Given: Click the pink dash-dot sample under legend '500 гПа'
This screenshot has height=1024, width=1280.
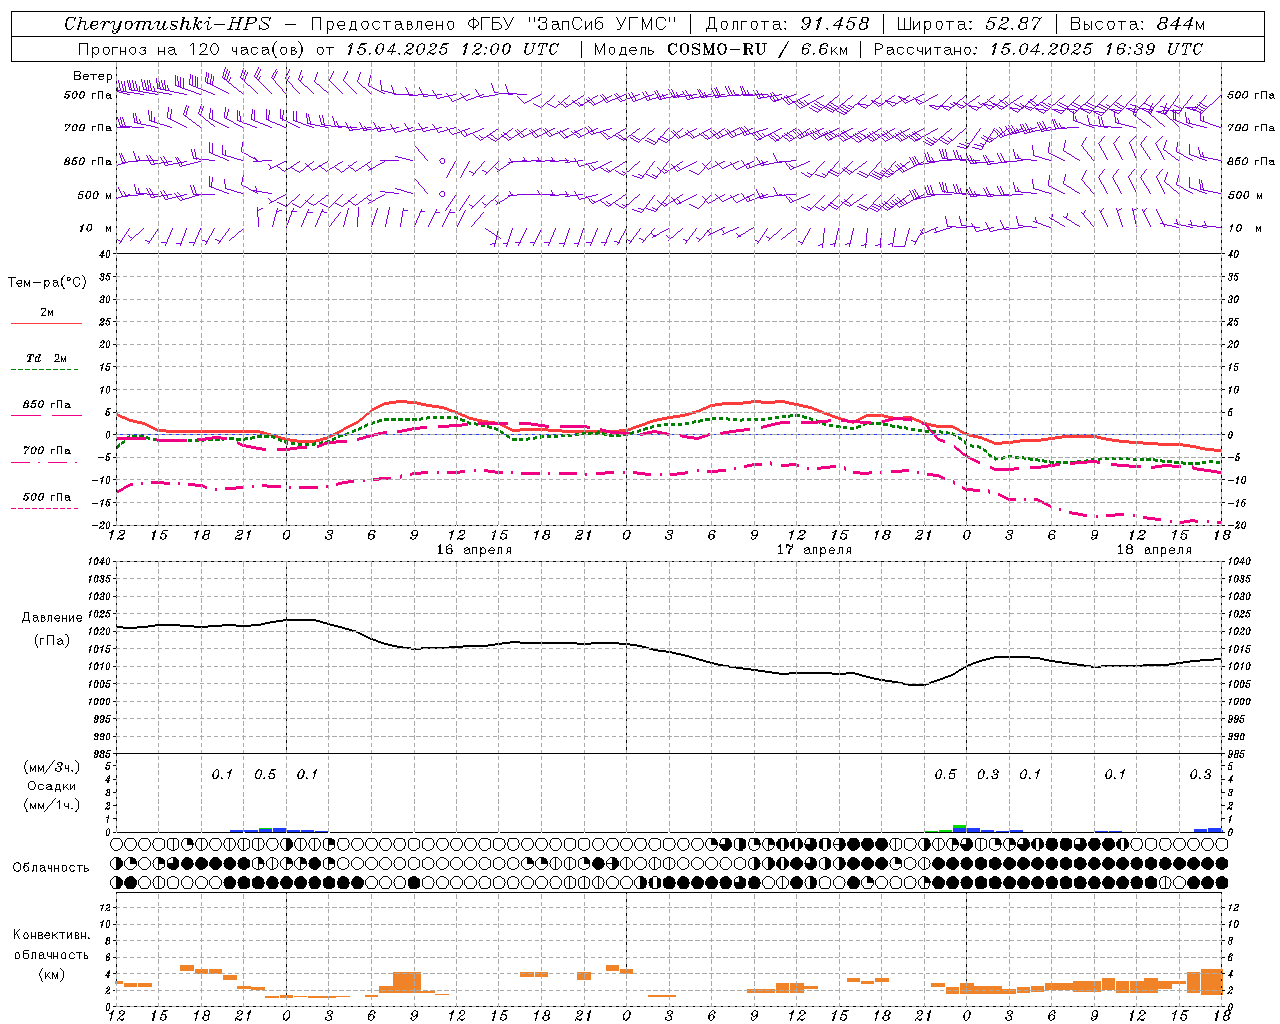Looking at the screenshot, I should (x=44, y=508).
